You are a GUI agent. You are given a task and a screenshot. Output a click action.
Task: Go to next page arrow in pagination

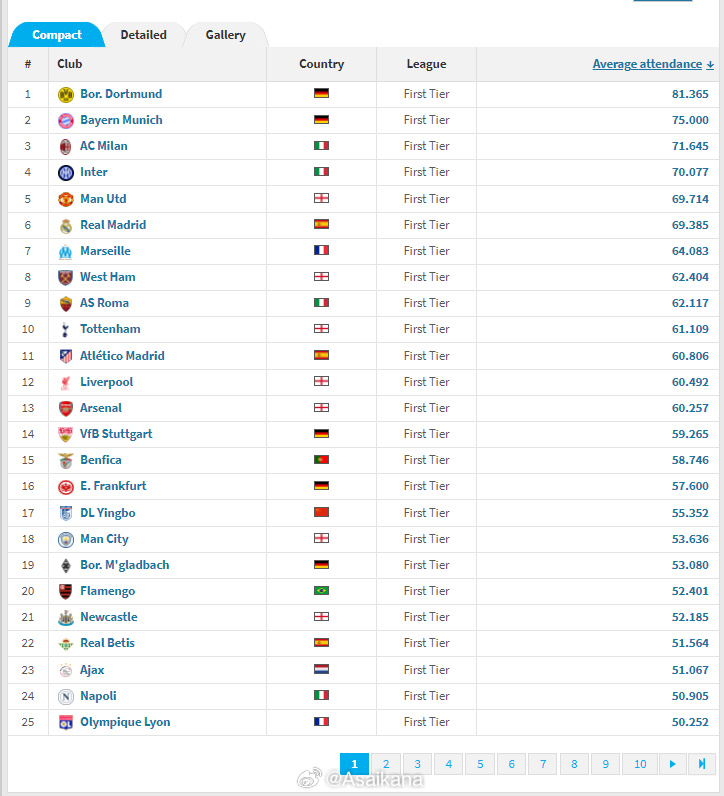coord(672,764)
